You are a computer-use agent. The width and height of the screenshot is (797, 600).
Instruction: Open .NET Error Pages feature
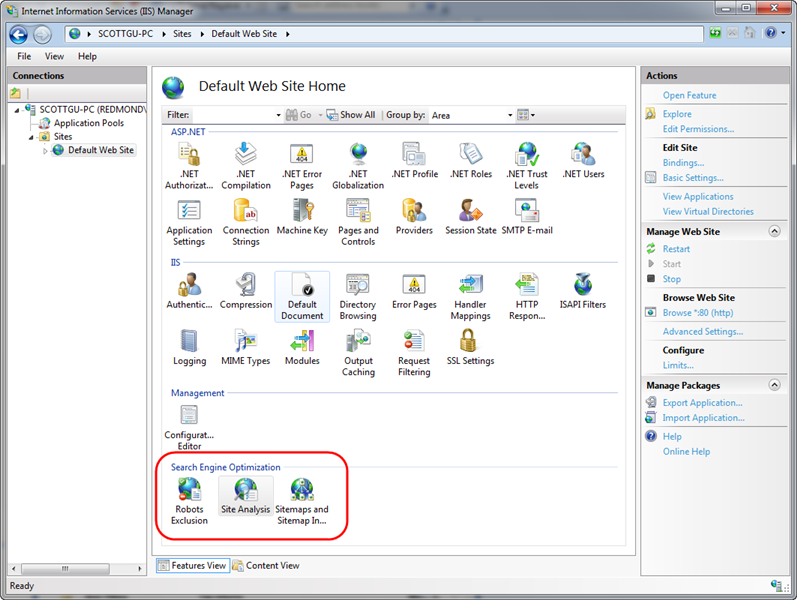(302, 166)
